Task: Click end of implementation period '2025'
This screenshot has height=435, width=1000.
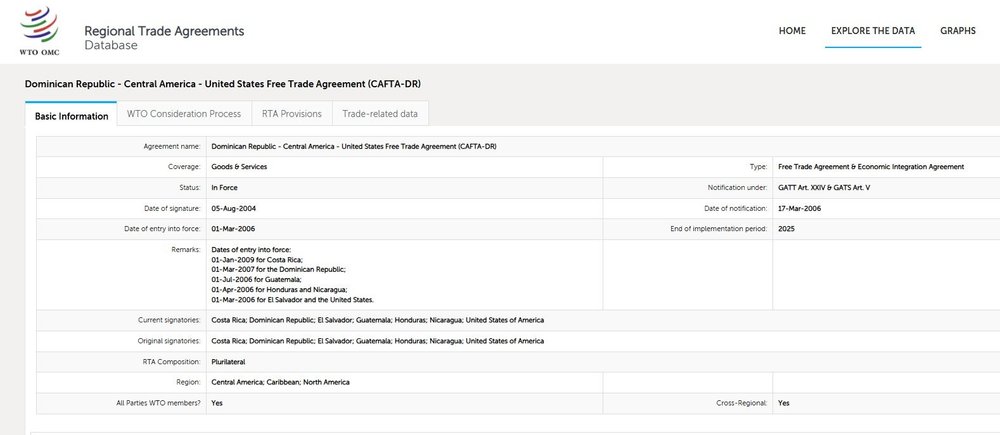Action: (786, 229)
